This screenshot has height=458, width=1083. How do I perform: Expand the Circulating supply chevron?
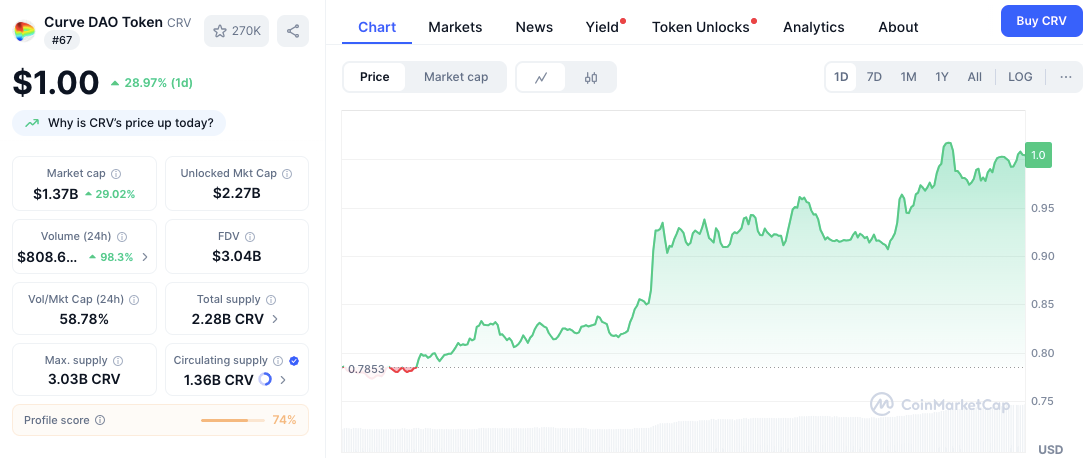(x=283, y=380)
